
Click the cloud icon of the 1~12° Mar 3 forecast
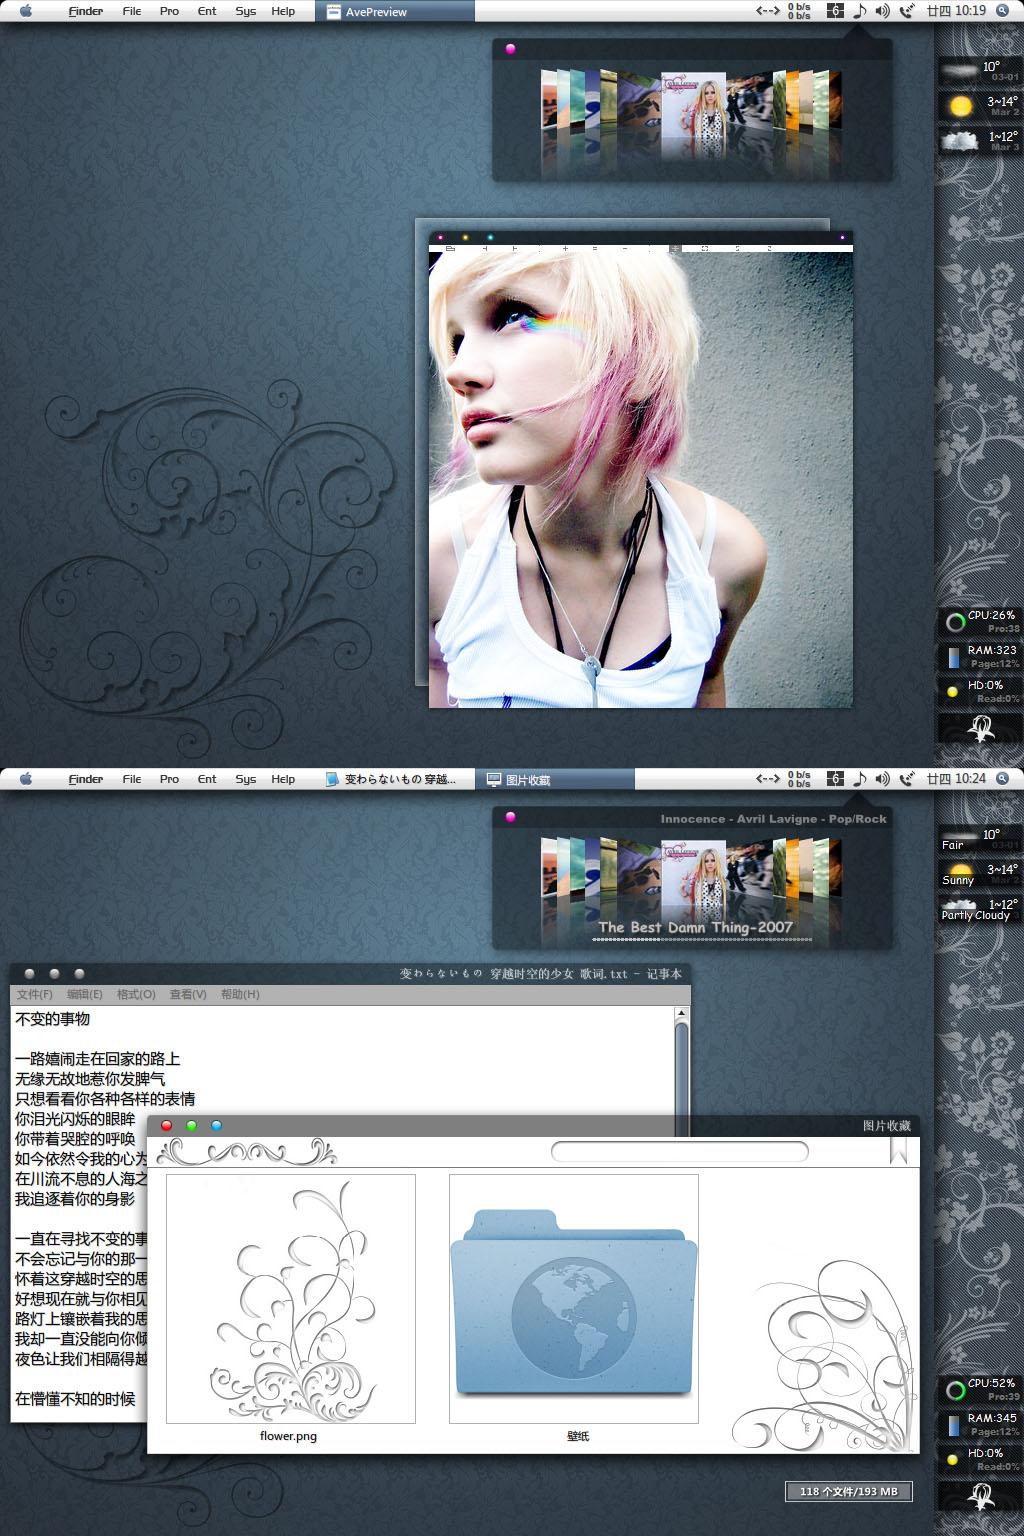960,141
